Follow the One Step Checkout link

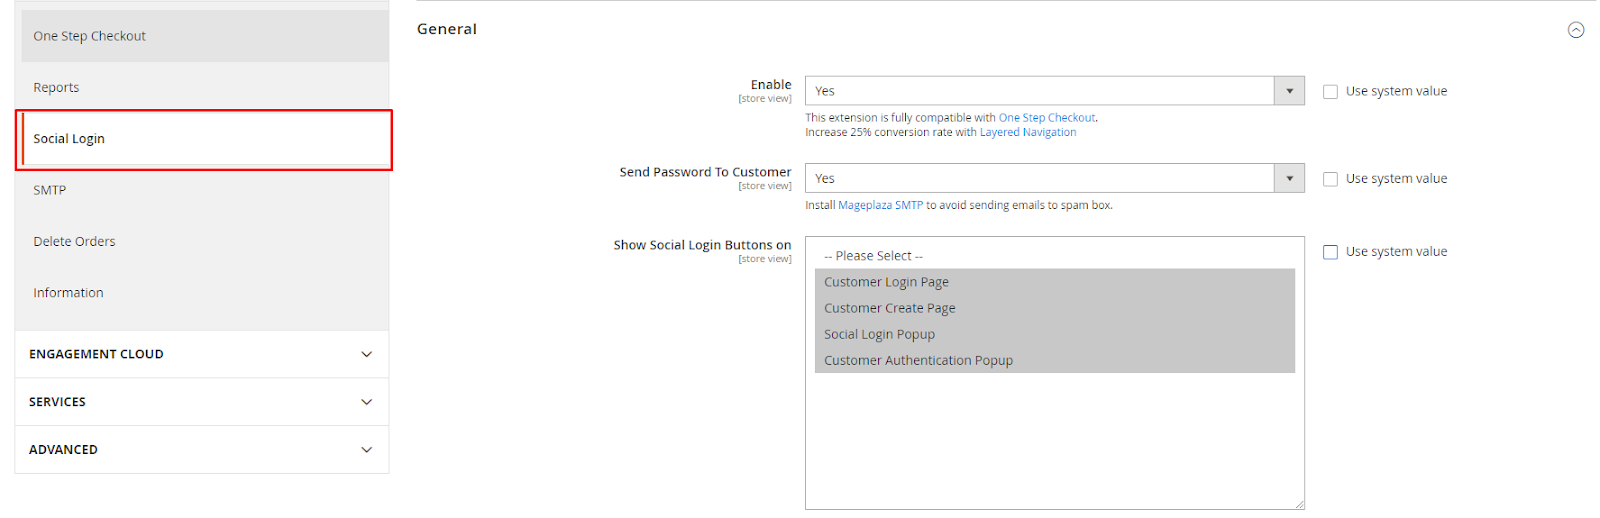1046,118
